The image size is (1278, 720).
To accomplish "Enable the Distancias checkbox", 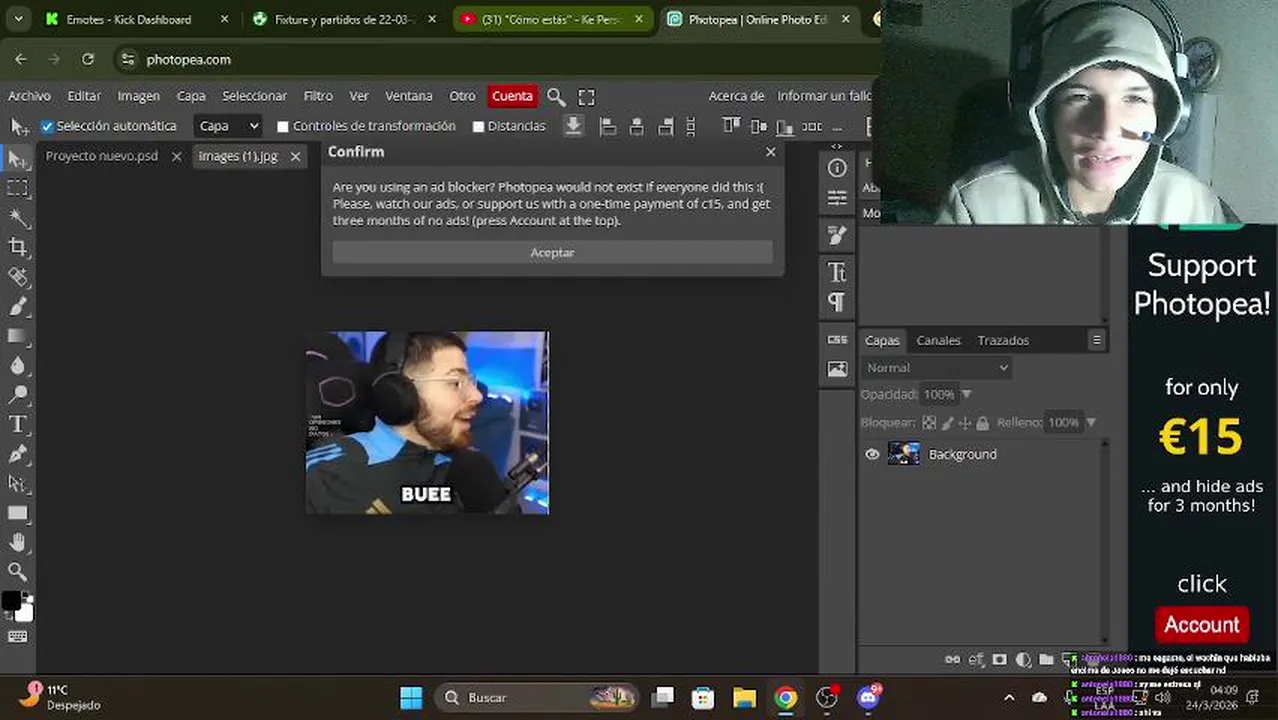I will pos(478,127).
